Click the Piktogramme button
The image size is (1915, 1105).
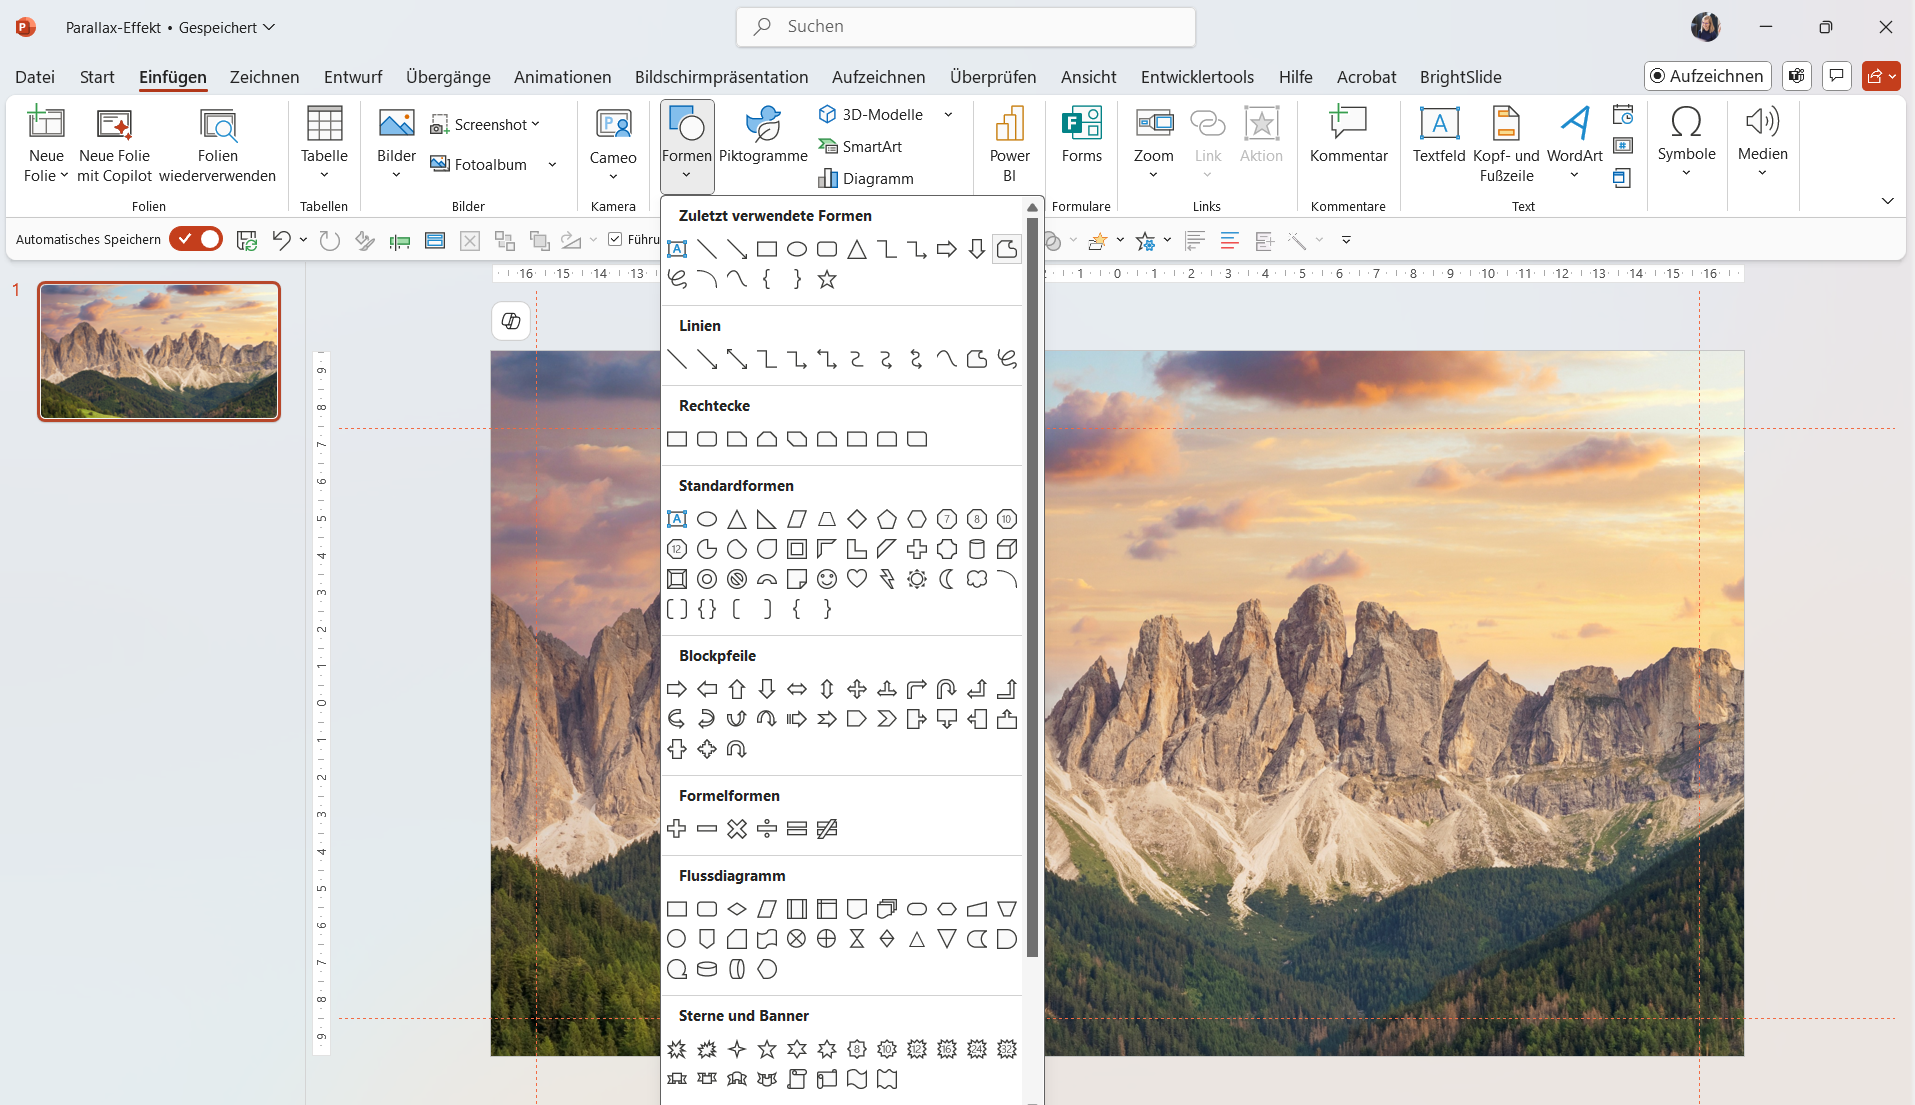tap(763, 136)
